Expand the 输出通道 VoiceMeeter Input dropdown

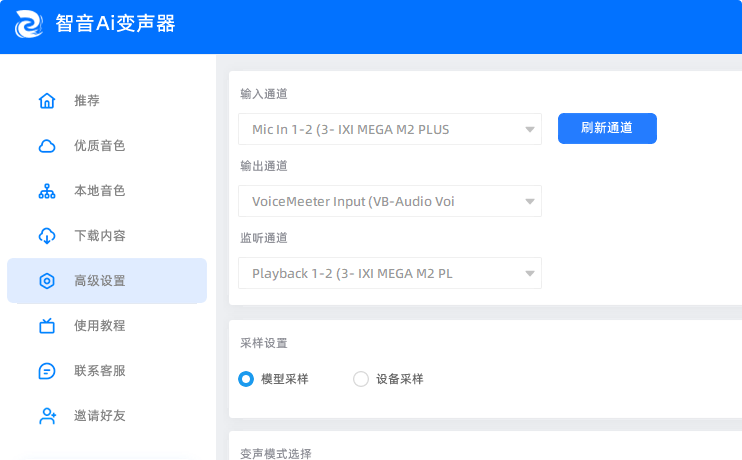390,201
